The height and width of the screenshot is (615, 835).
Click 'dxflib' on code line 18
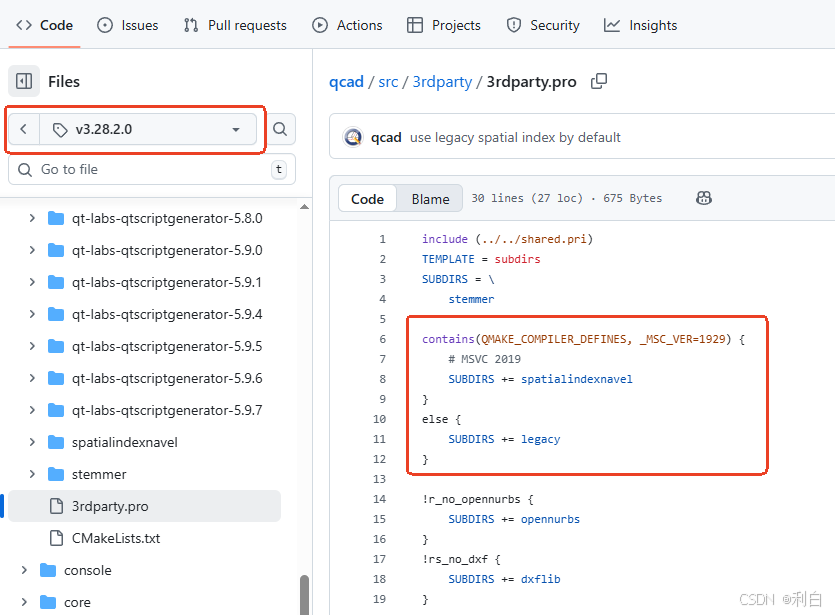coord(541,579)
